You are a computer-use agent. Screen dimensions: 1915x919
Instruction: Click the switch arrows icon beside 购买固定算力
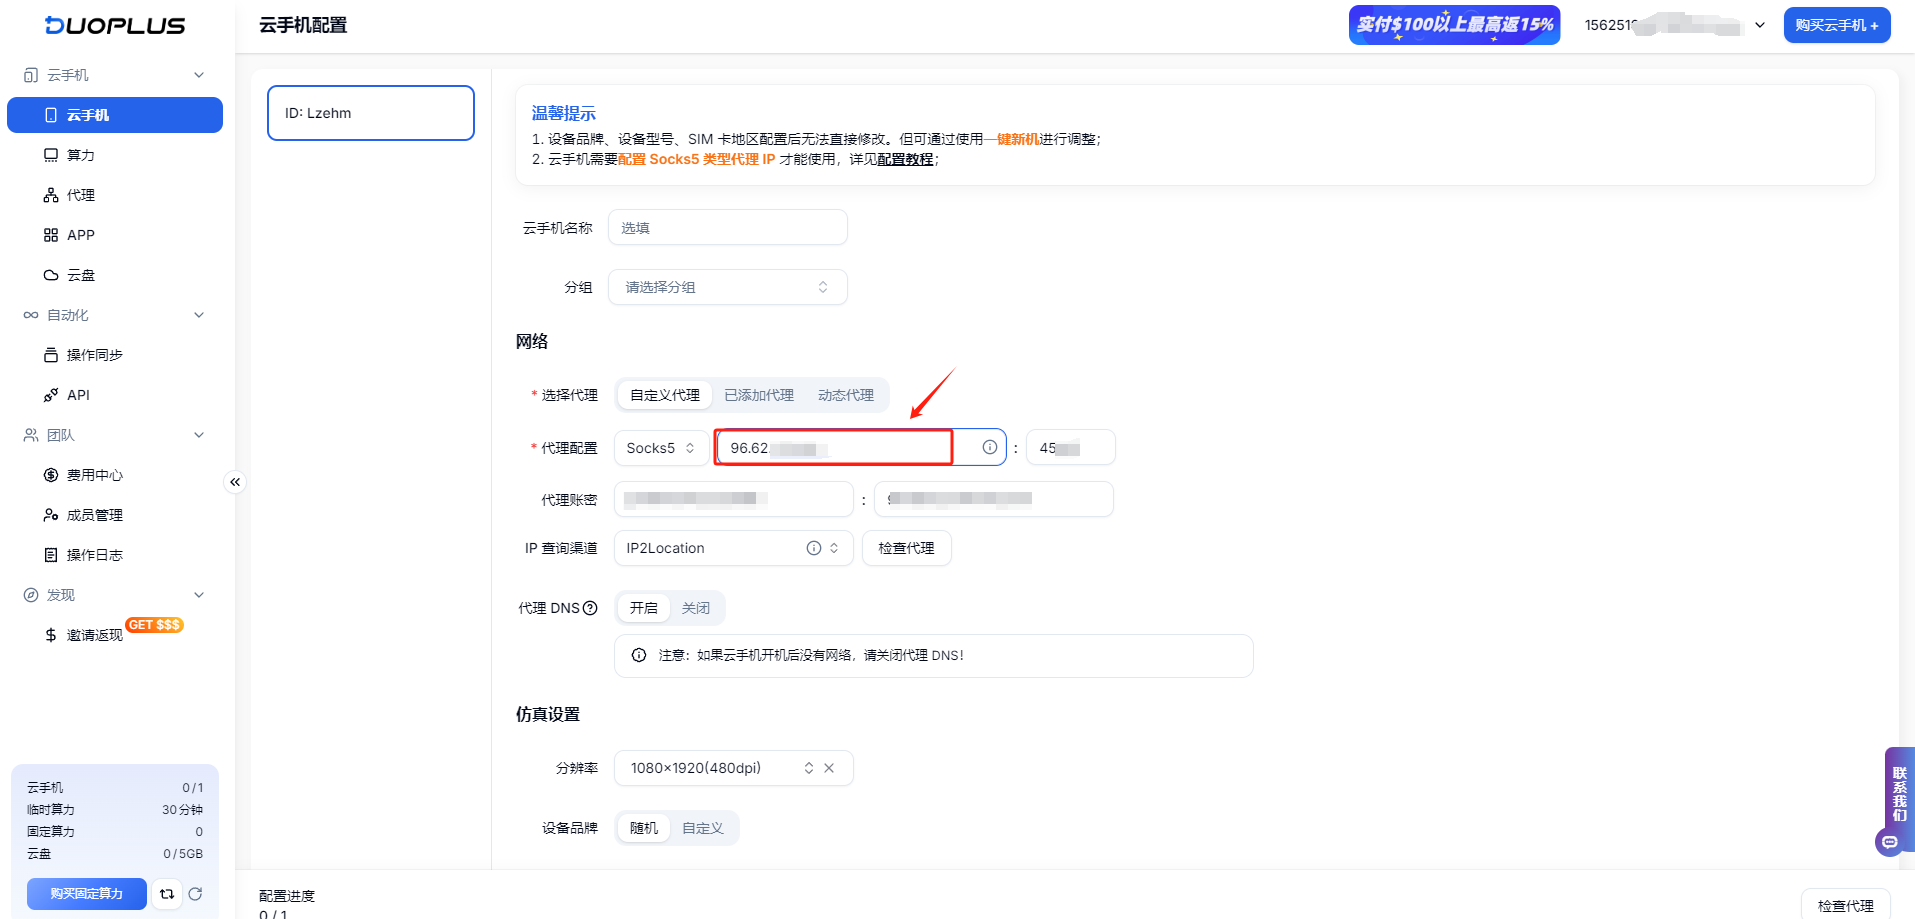click(x=167, y=894)
